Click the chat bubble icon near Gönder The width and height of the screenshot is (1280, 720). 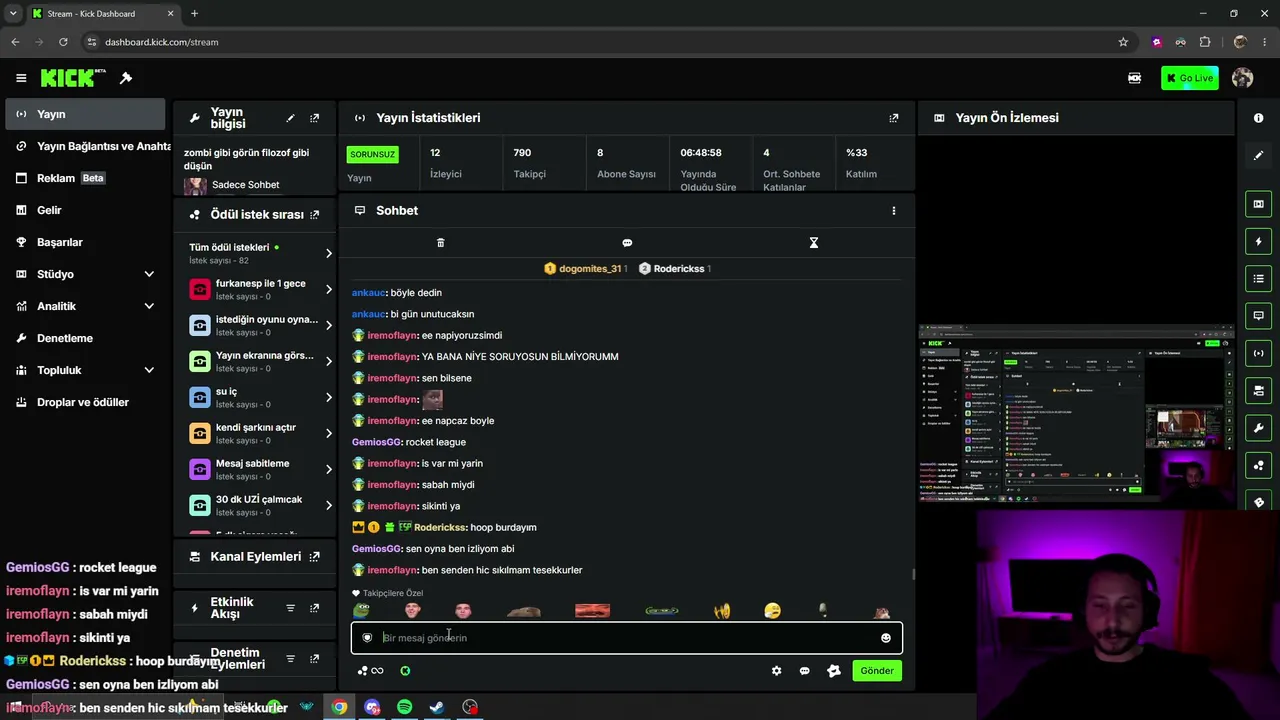[804, 671]
